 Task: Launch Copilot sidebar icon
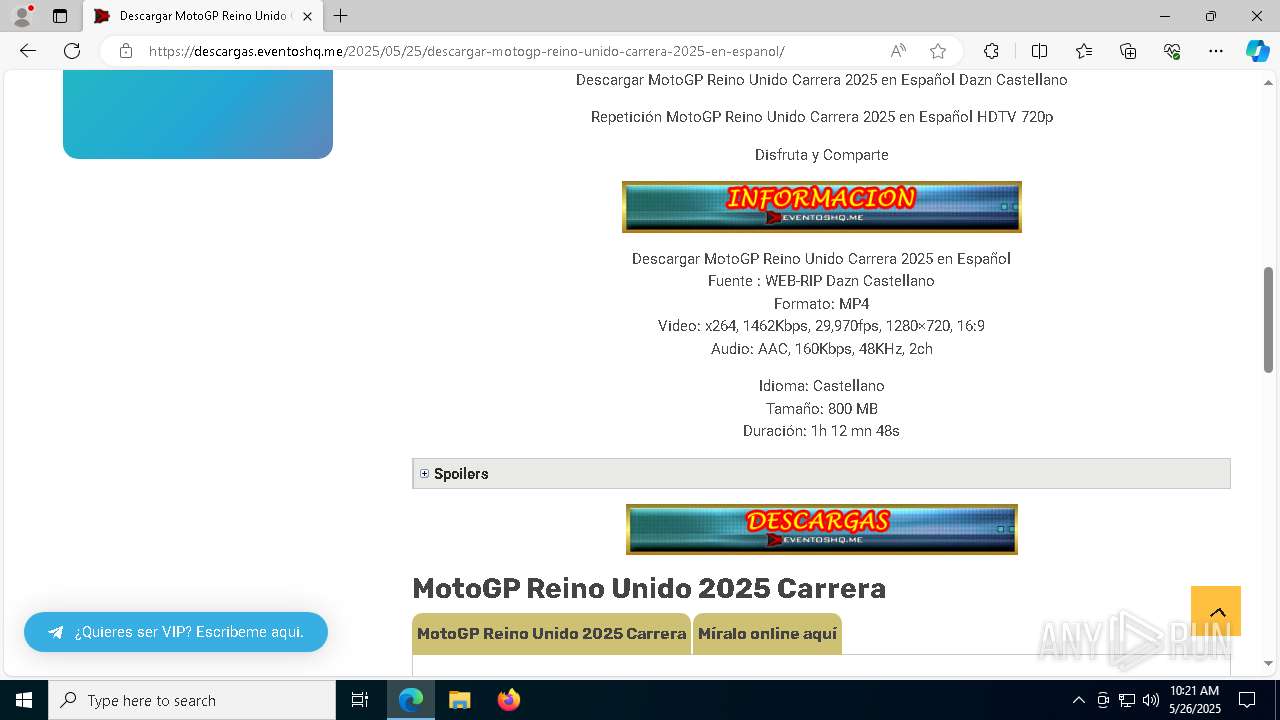pos(1257,51)
